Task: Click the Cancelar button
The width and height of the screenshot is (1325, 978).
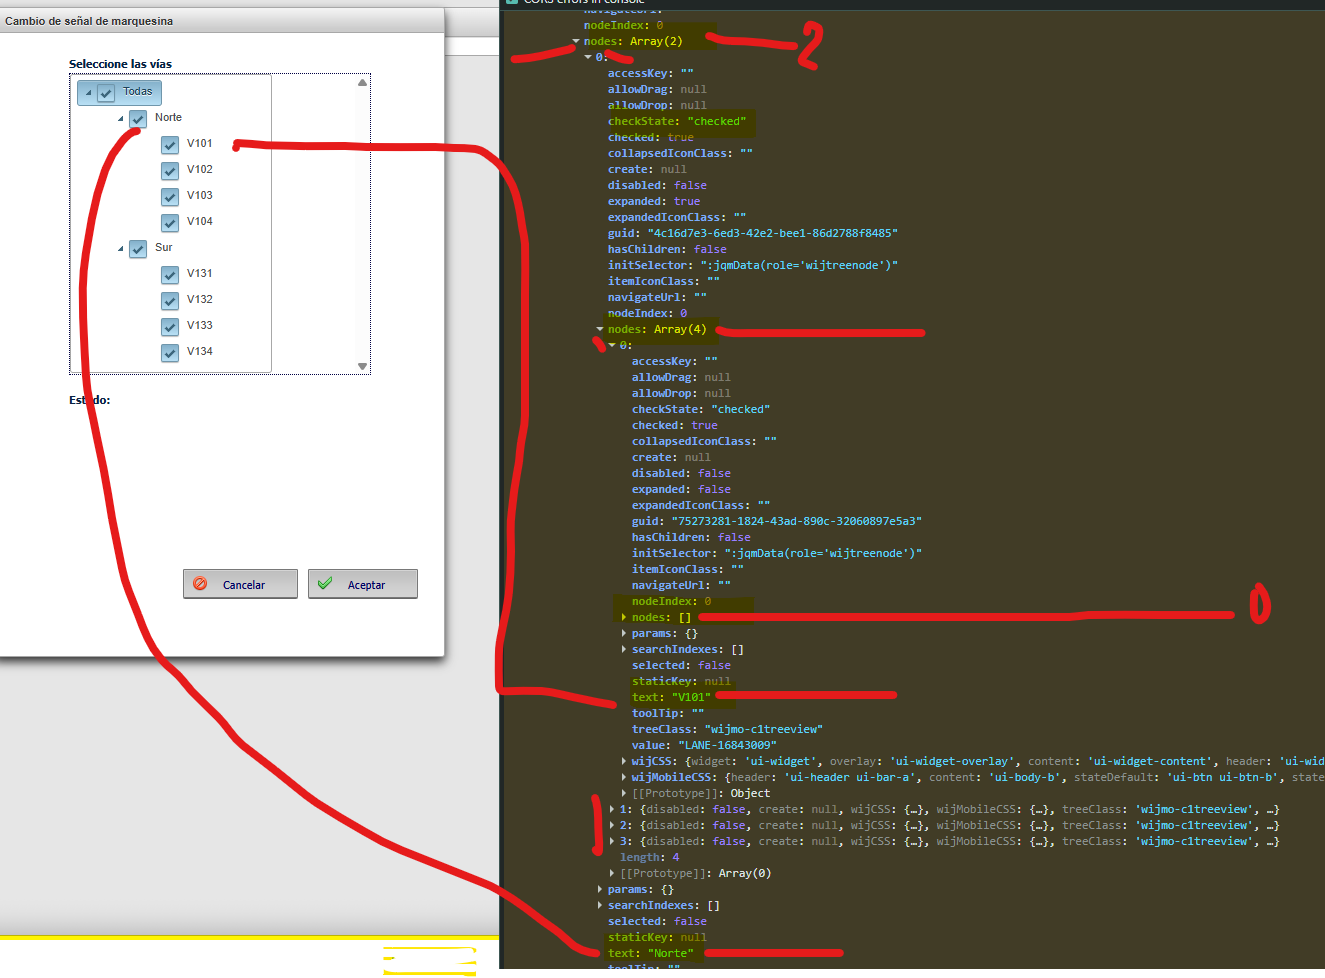Action: tap(240, 584)
